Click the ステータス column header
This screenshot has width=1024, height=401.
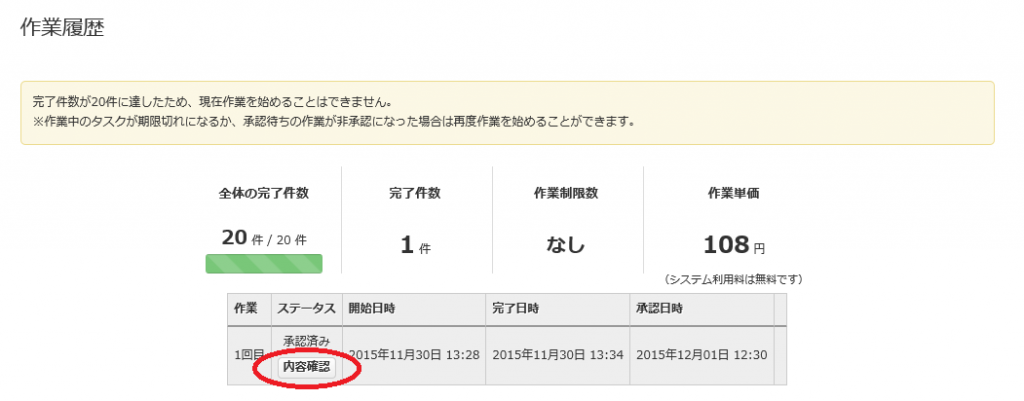point(306,307)
